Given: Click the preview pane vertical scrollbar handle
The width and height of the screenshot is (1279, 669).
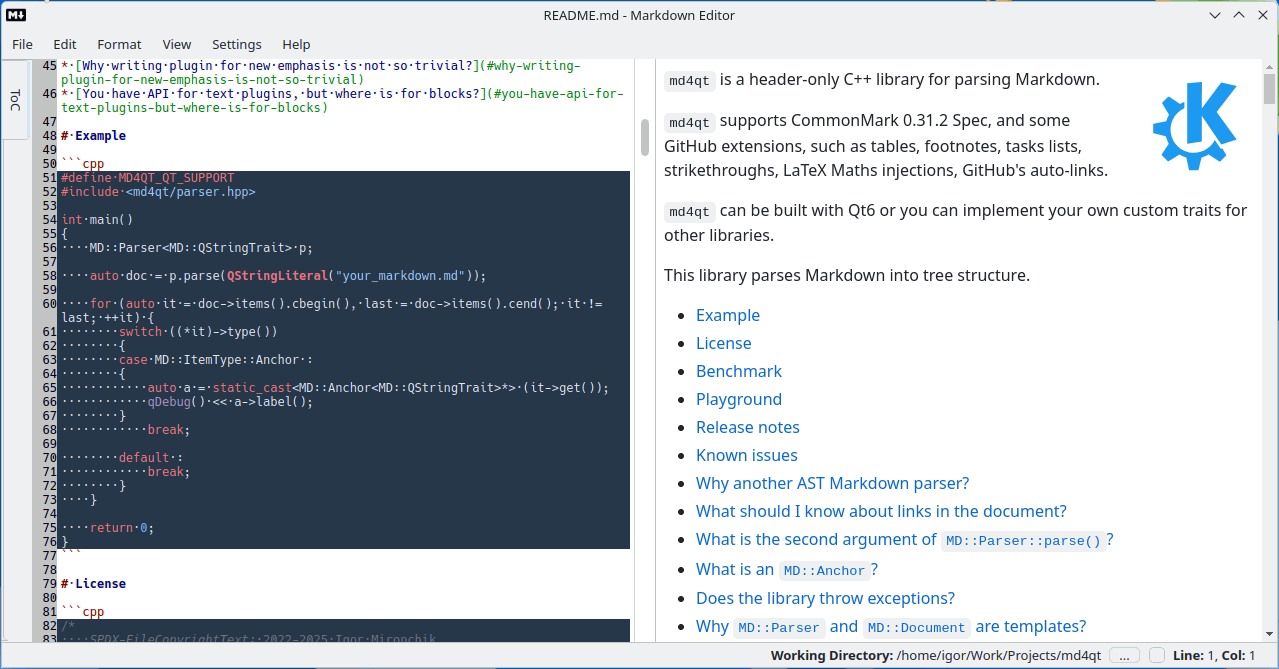Looking at the screenshot, I should (x=1269, y=90).
